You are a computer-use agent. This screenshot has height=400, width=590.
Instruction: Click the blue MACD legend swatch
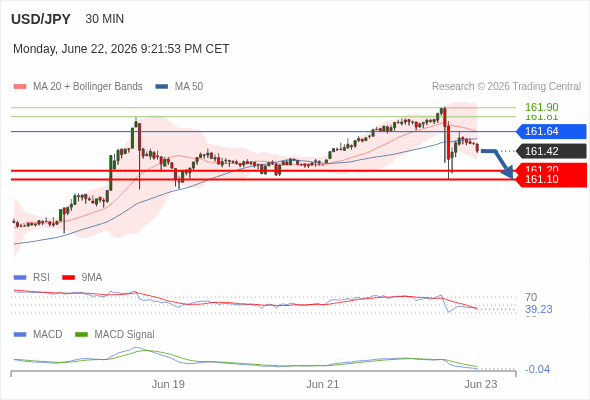[20, 335]
